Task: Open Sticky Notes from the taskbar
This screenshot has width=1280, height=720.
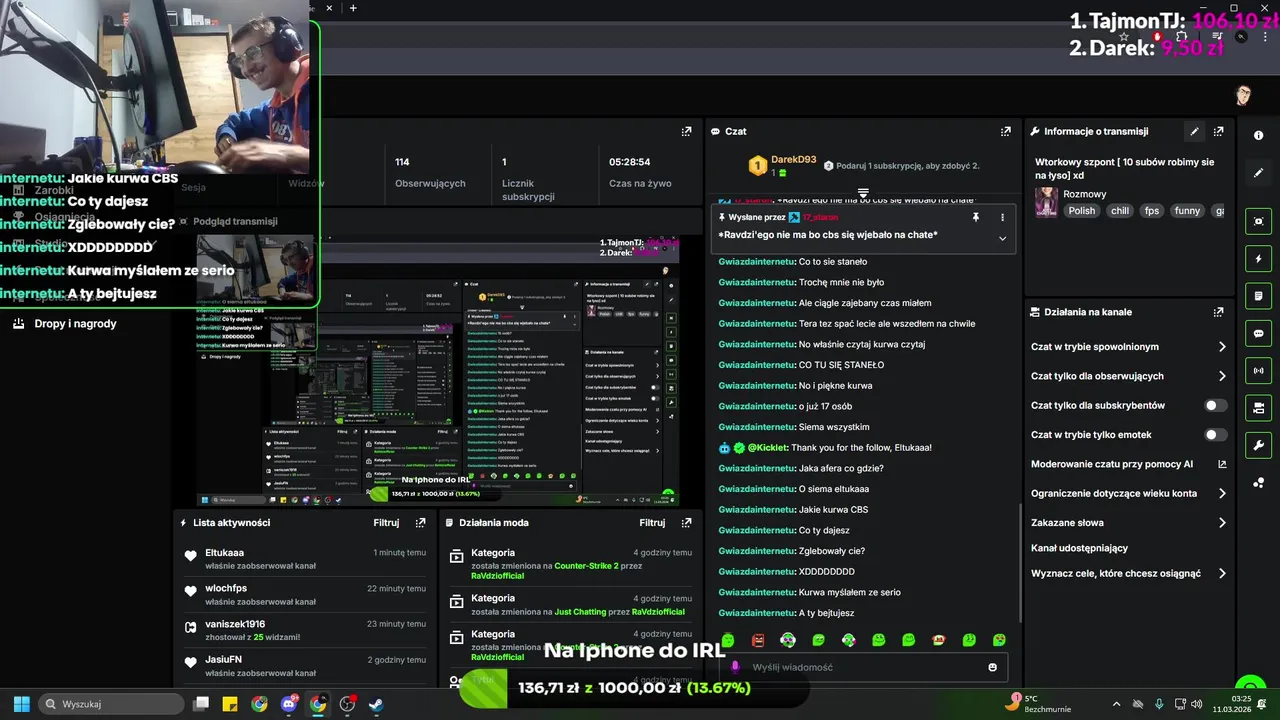Action: point(230,704)
